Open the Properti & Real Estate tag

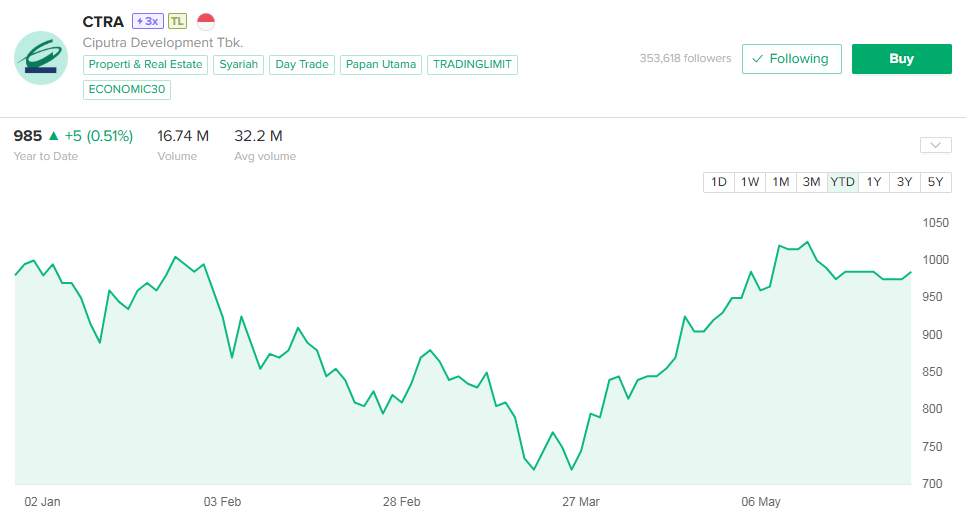pyautogui.click(x=146, y=65)
